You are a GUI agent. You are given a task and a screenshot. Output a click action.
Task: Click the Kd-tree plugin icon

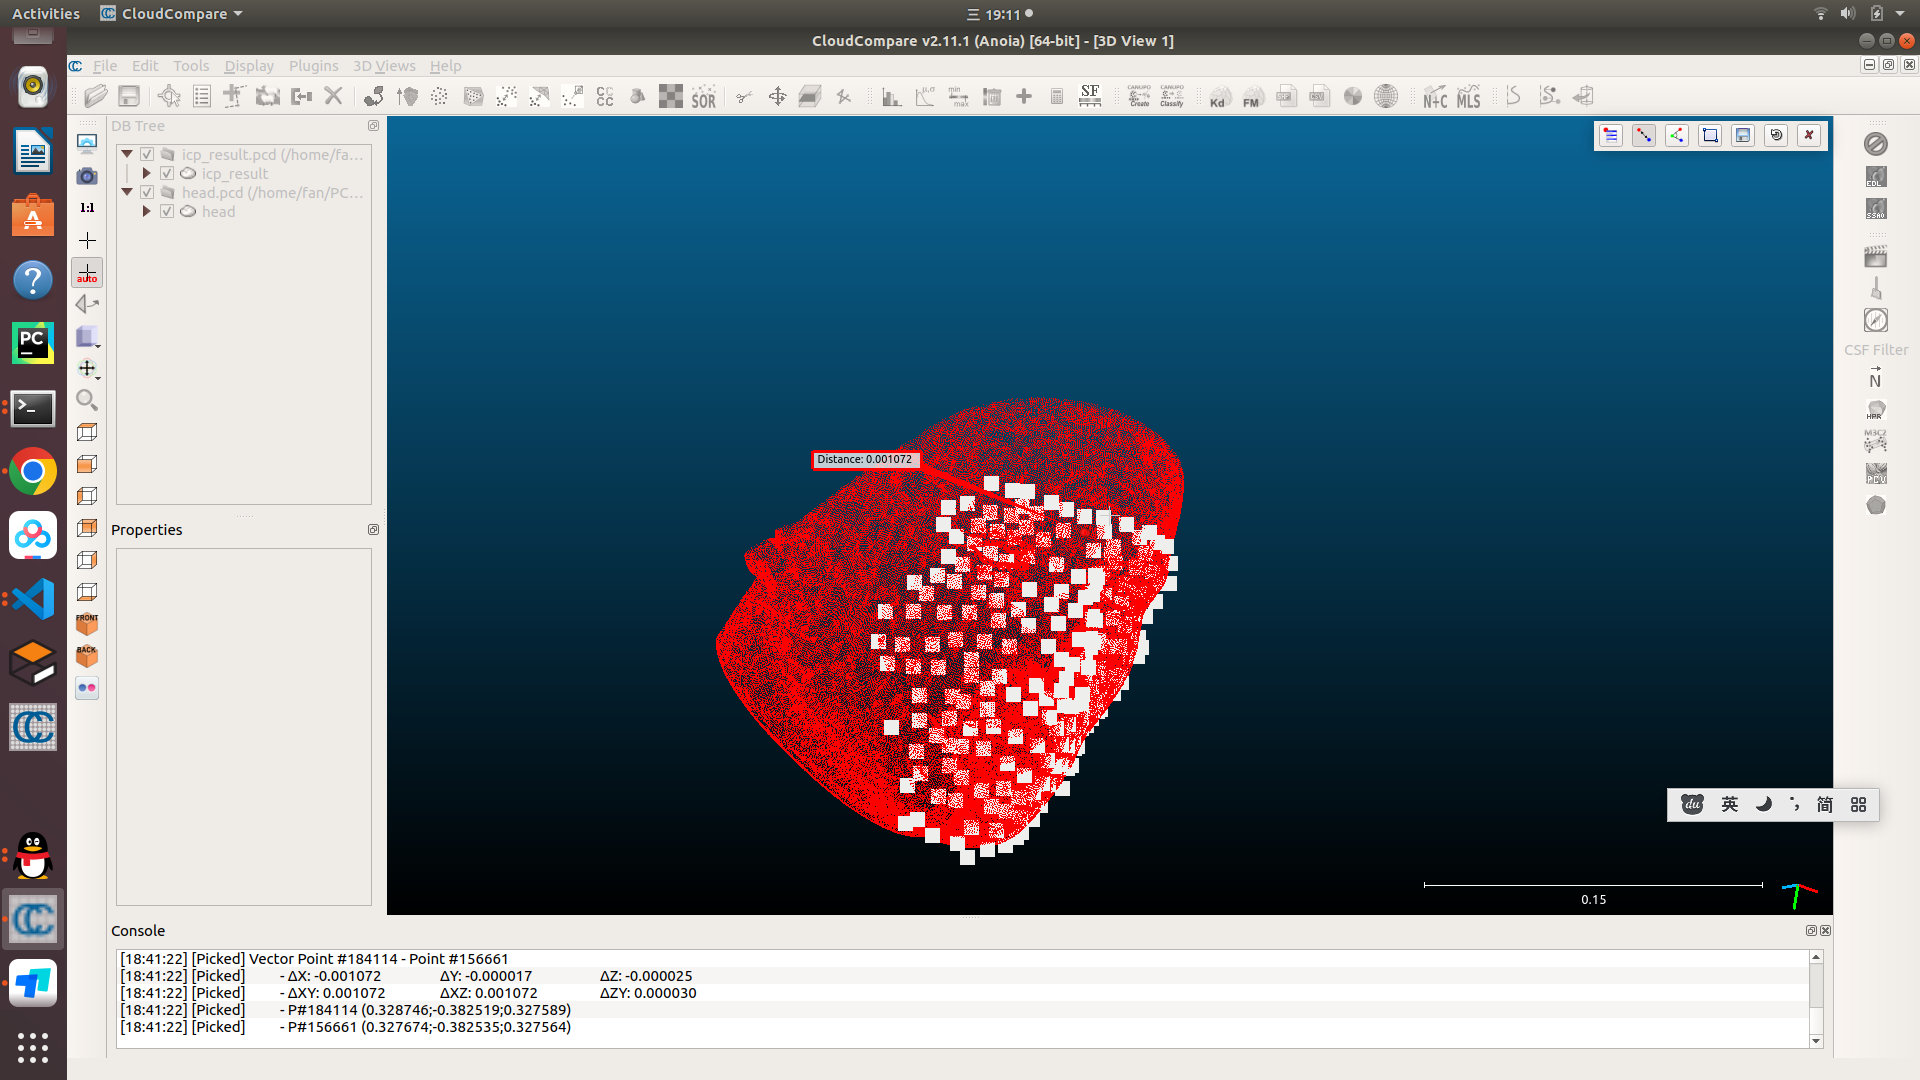pos(1219,96)
